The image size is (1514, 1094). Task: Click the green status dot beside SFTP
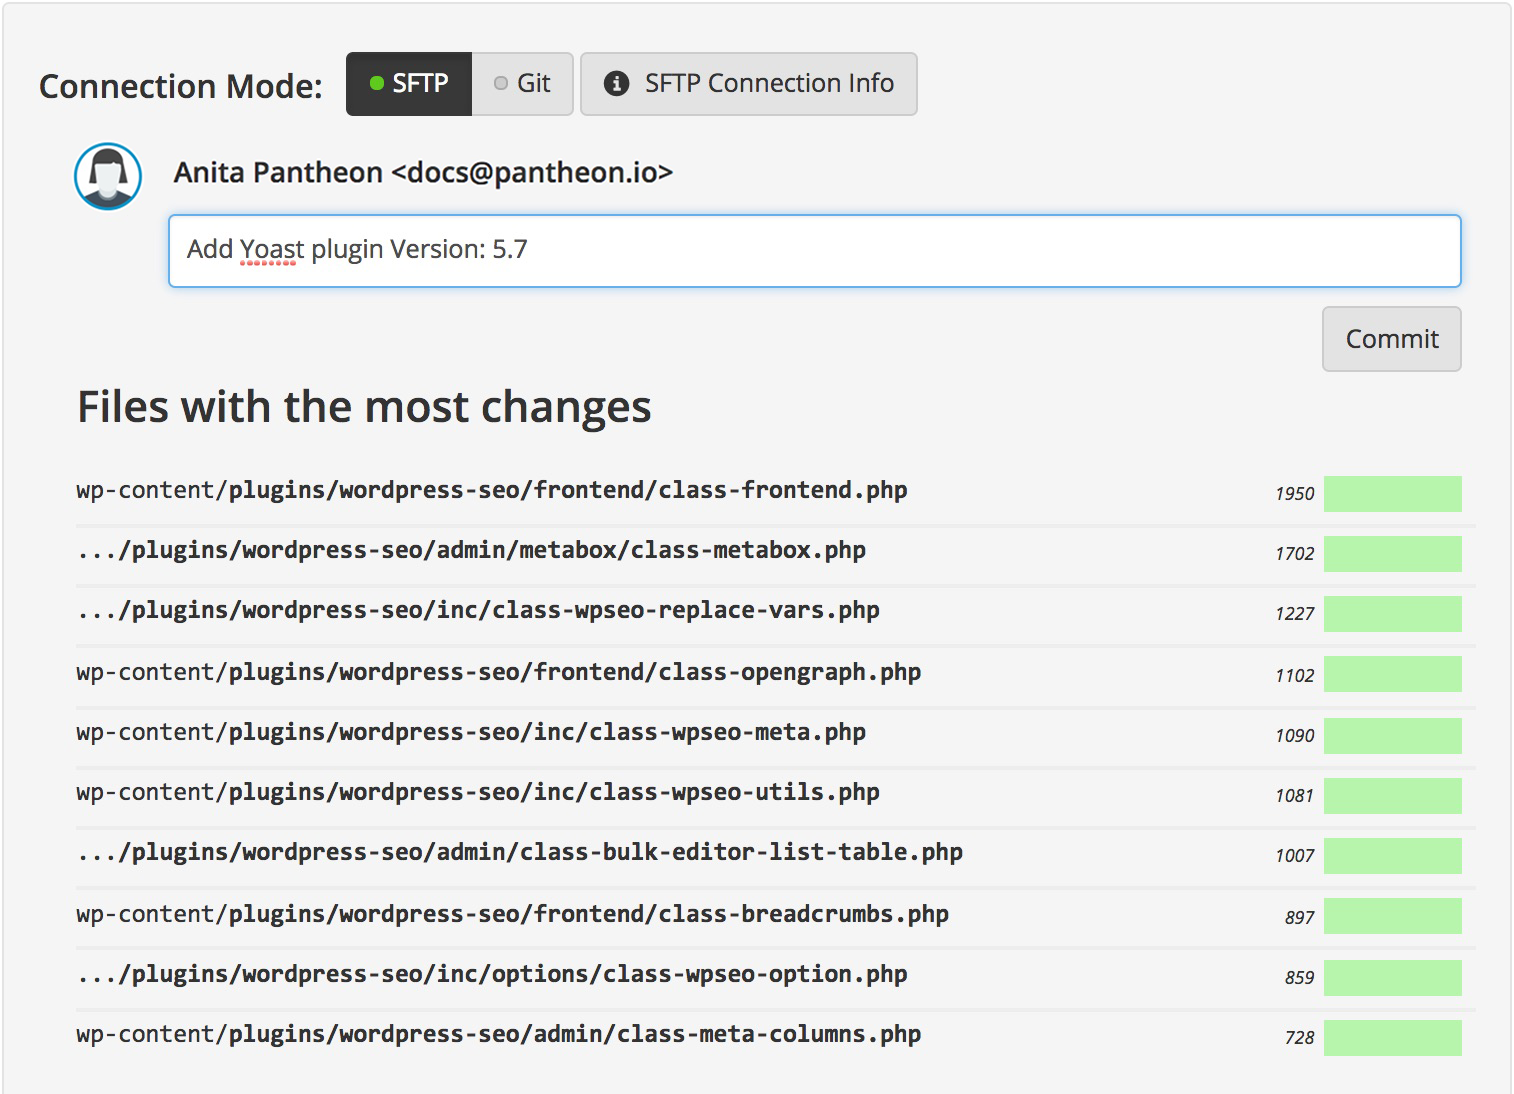(376, 84)
